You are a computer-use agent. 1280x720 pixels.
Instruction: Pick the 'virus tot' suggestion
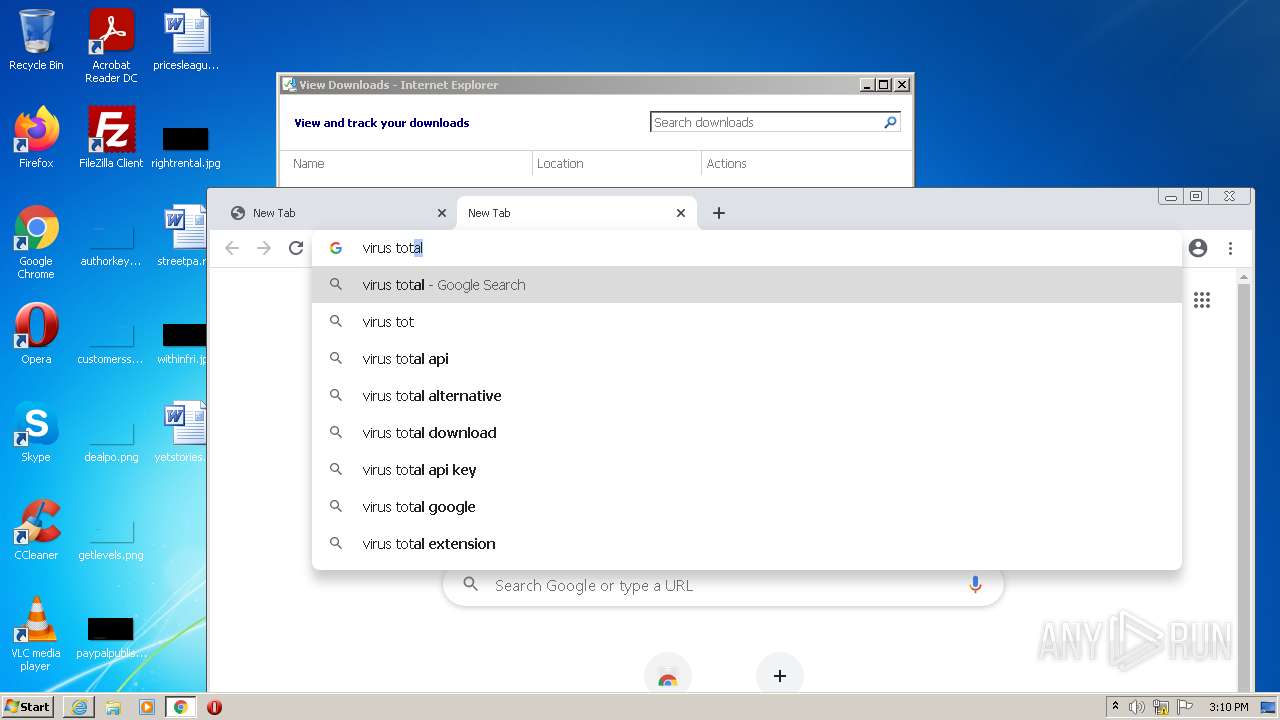747,322
